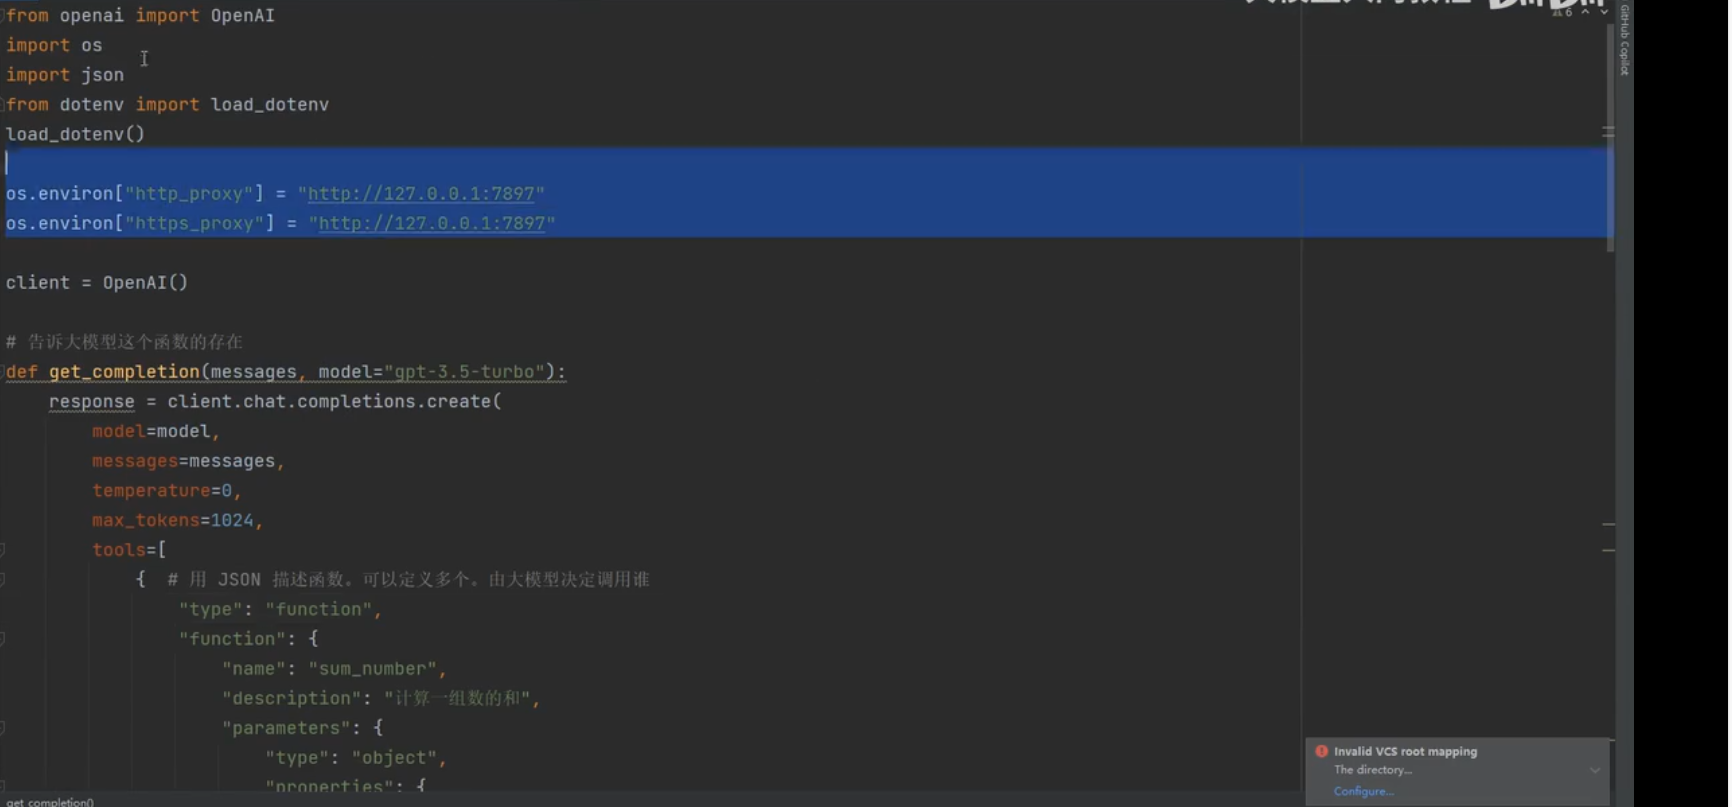The height and width of the screenshot is (807, 1732).
Task: Click the "https_proxy" string key
Action: pos(194,223)
